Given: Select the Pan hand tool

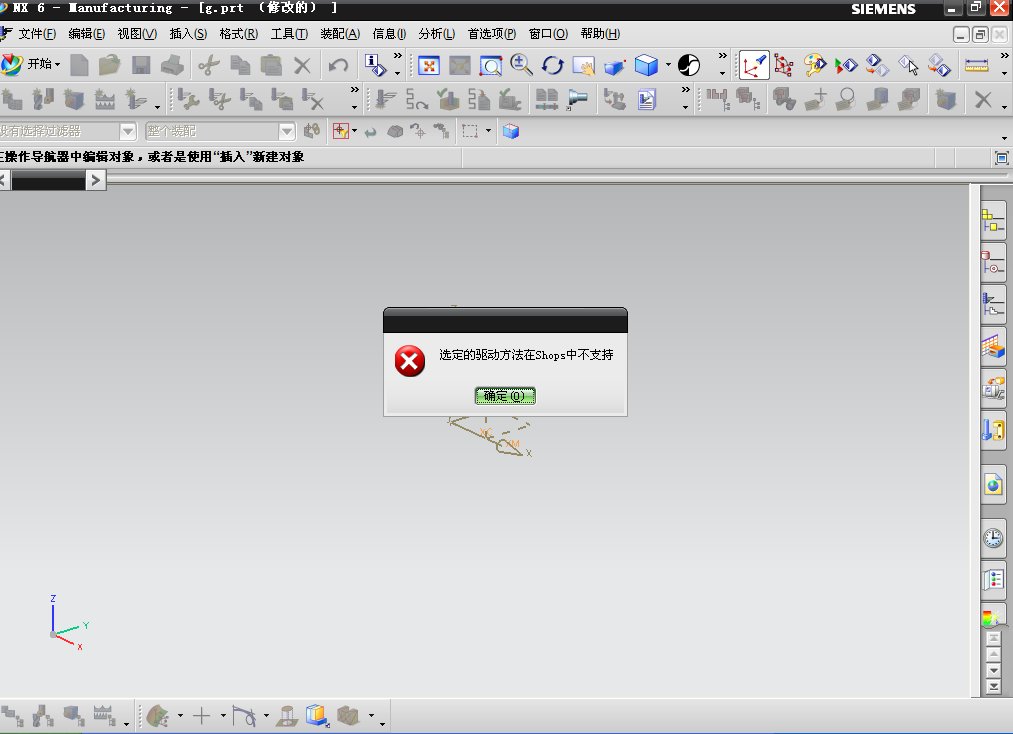Looking at the screenshot, I should (x=583, y=65).
